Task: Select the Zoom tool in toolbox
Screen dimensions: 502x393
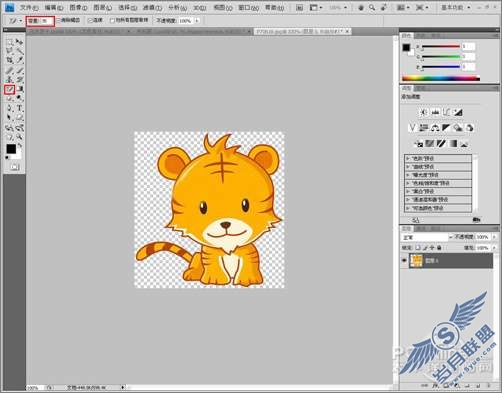Action: coord(19,137)
